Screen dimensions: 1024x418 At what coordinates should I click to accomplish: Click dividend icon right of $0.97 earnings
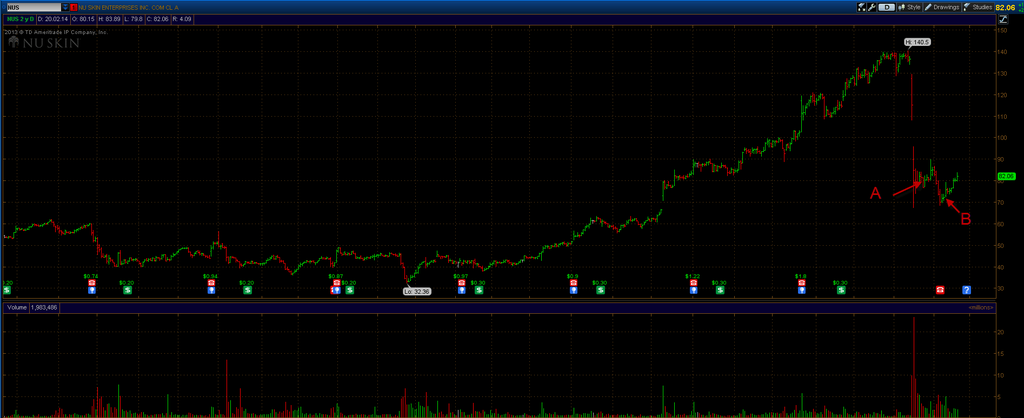(479, 290)
